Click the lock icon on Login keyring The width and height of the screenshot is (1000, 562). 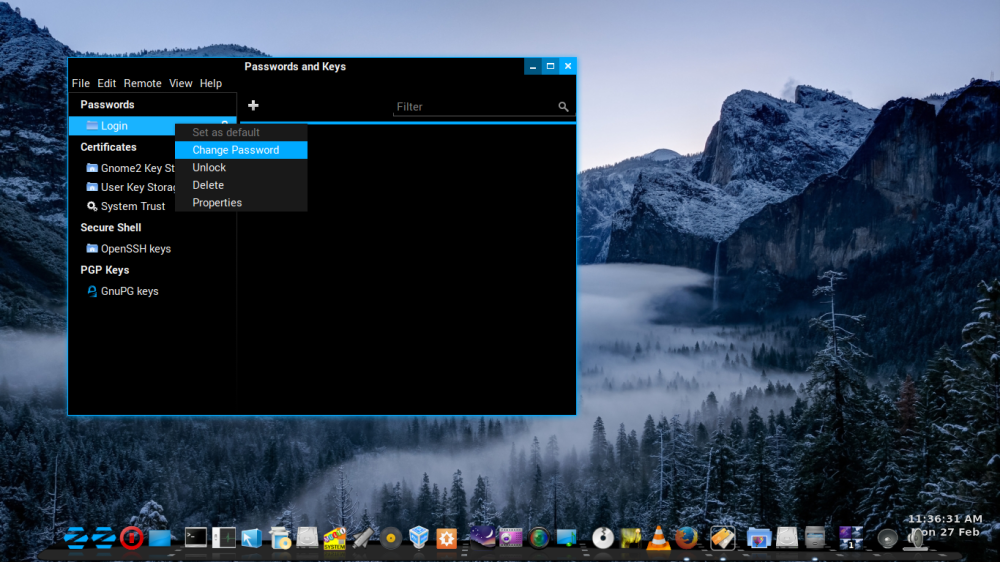click(x=225, y=124)
